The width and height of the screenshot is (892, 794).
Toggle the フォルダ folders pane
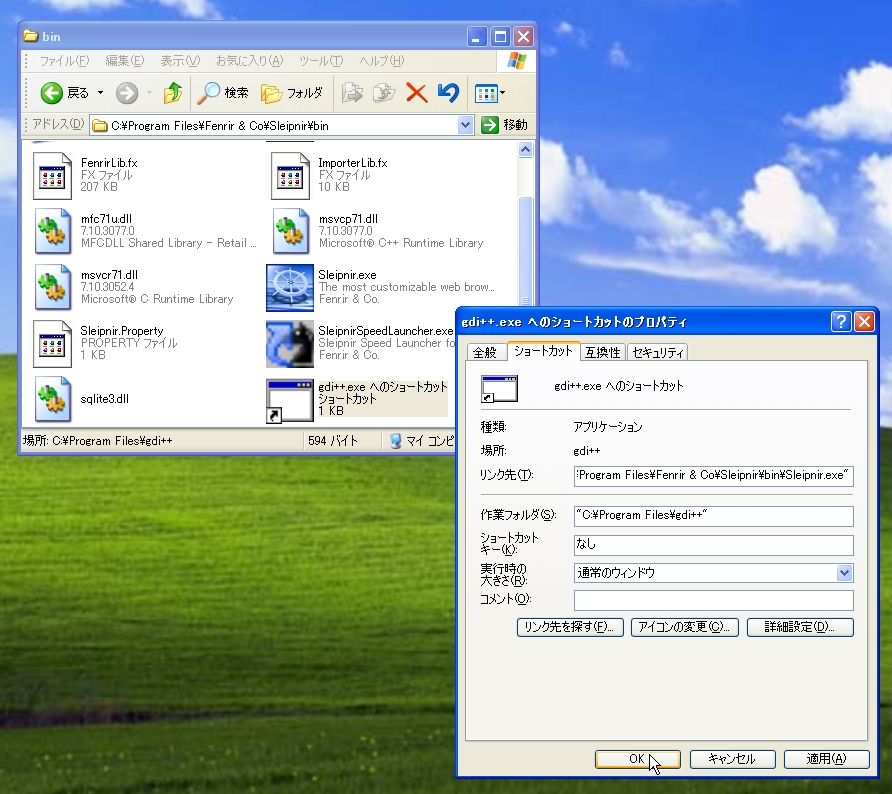tap(292, 93)
